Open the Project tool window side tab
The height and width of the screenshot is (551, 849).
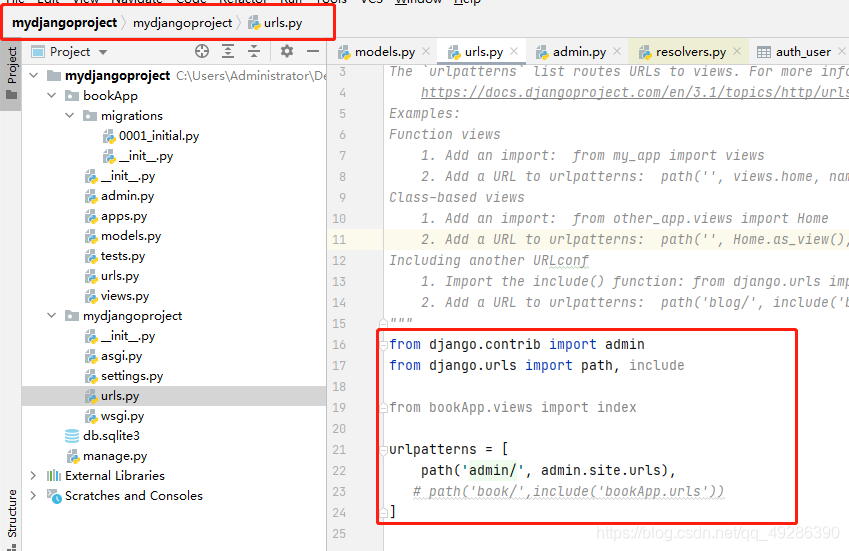[11, 74]
